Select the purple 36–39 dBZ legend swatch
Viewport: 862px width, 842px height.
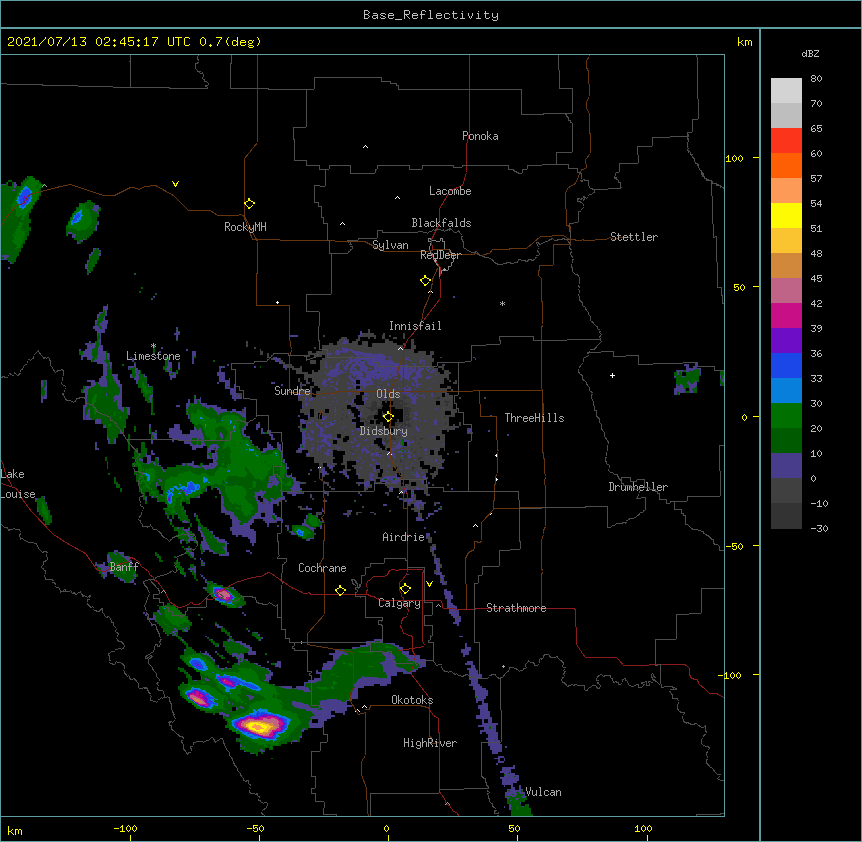(x=786, y=341)
